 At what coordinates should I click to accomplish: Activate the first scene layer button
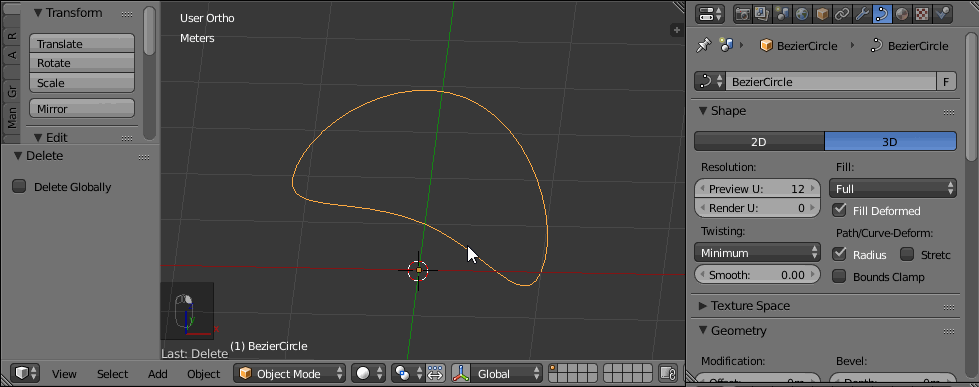tap(554, 369)
